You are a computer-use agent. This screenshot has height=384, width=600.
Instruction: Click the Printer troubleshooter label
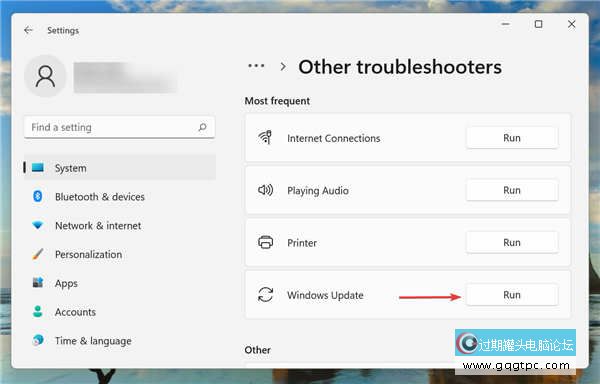tap(302, 243)
